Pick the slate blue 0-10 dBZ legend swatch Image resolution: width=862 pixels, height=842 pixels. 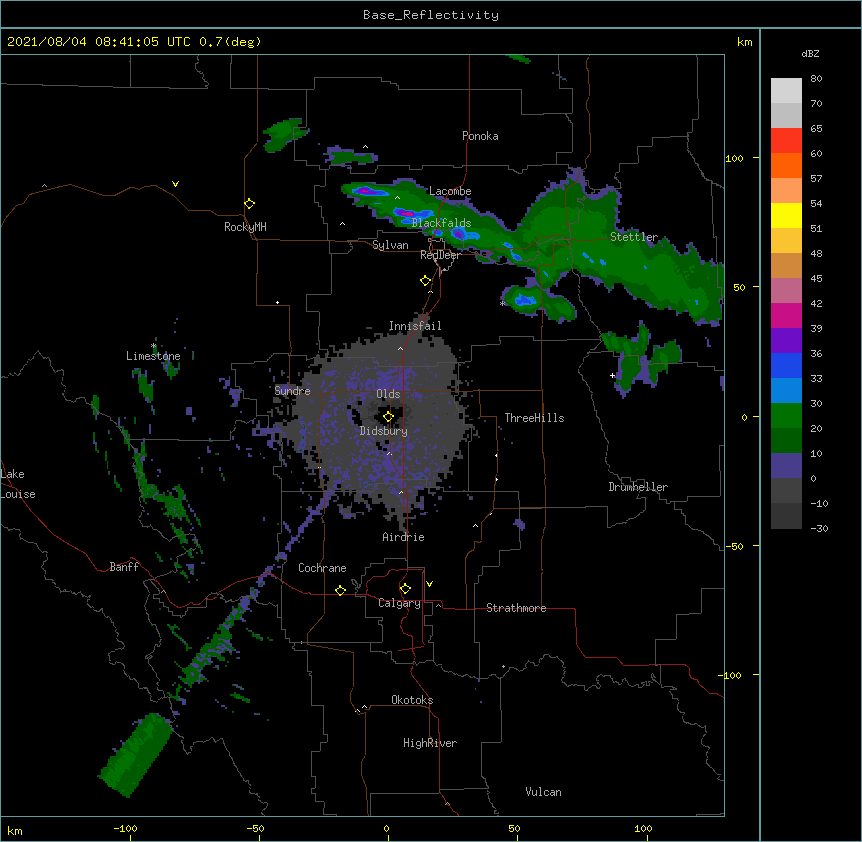(x=786, y=466)
